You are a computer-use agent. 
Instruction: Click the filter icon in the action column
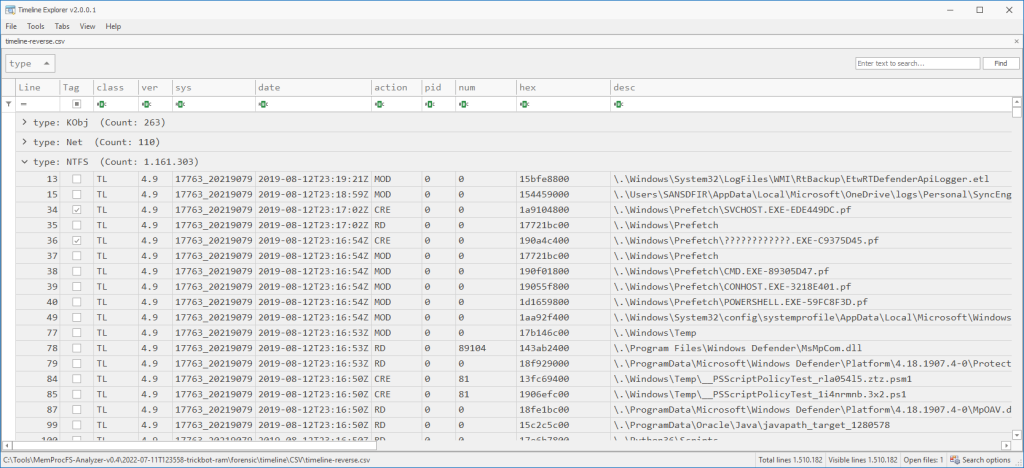coord(379,104)
